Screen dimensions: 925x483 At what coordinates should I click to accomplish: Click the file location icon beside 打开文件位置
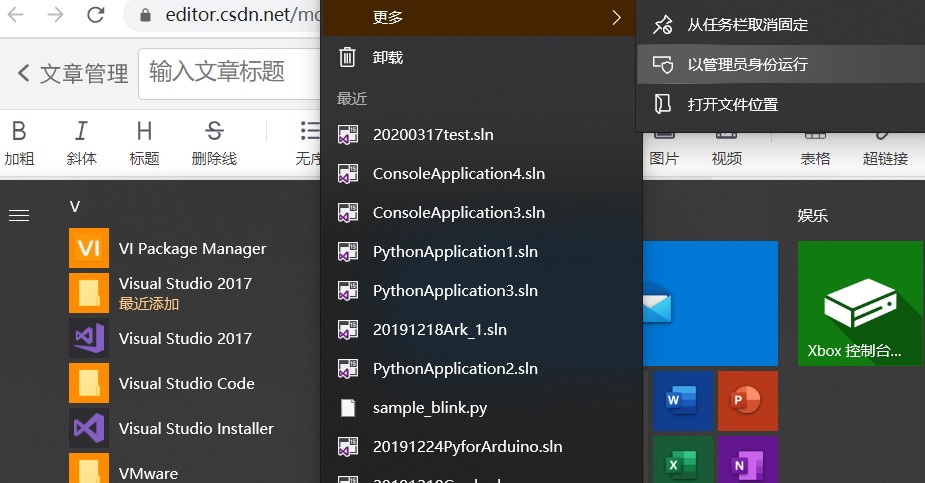(x=662, y=104)
